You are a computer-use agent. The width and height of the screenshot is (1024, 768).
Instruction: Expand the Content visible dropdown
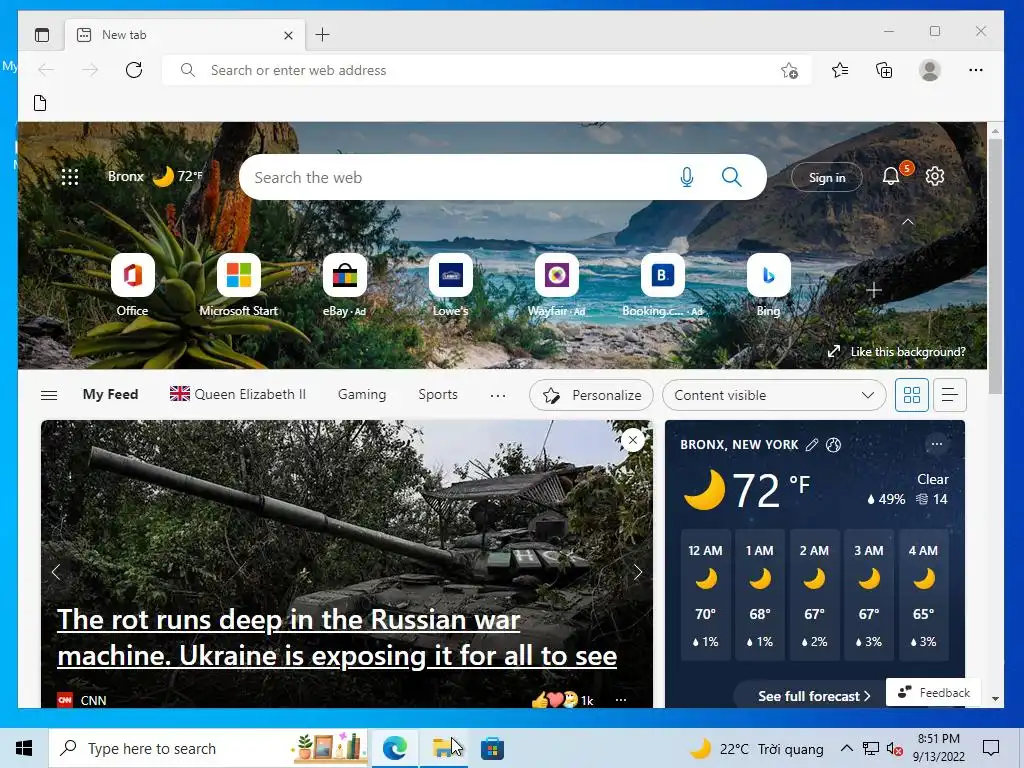pyautogui.click(x=774, y=395)
